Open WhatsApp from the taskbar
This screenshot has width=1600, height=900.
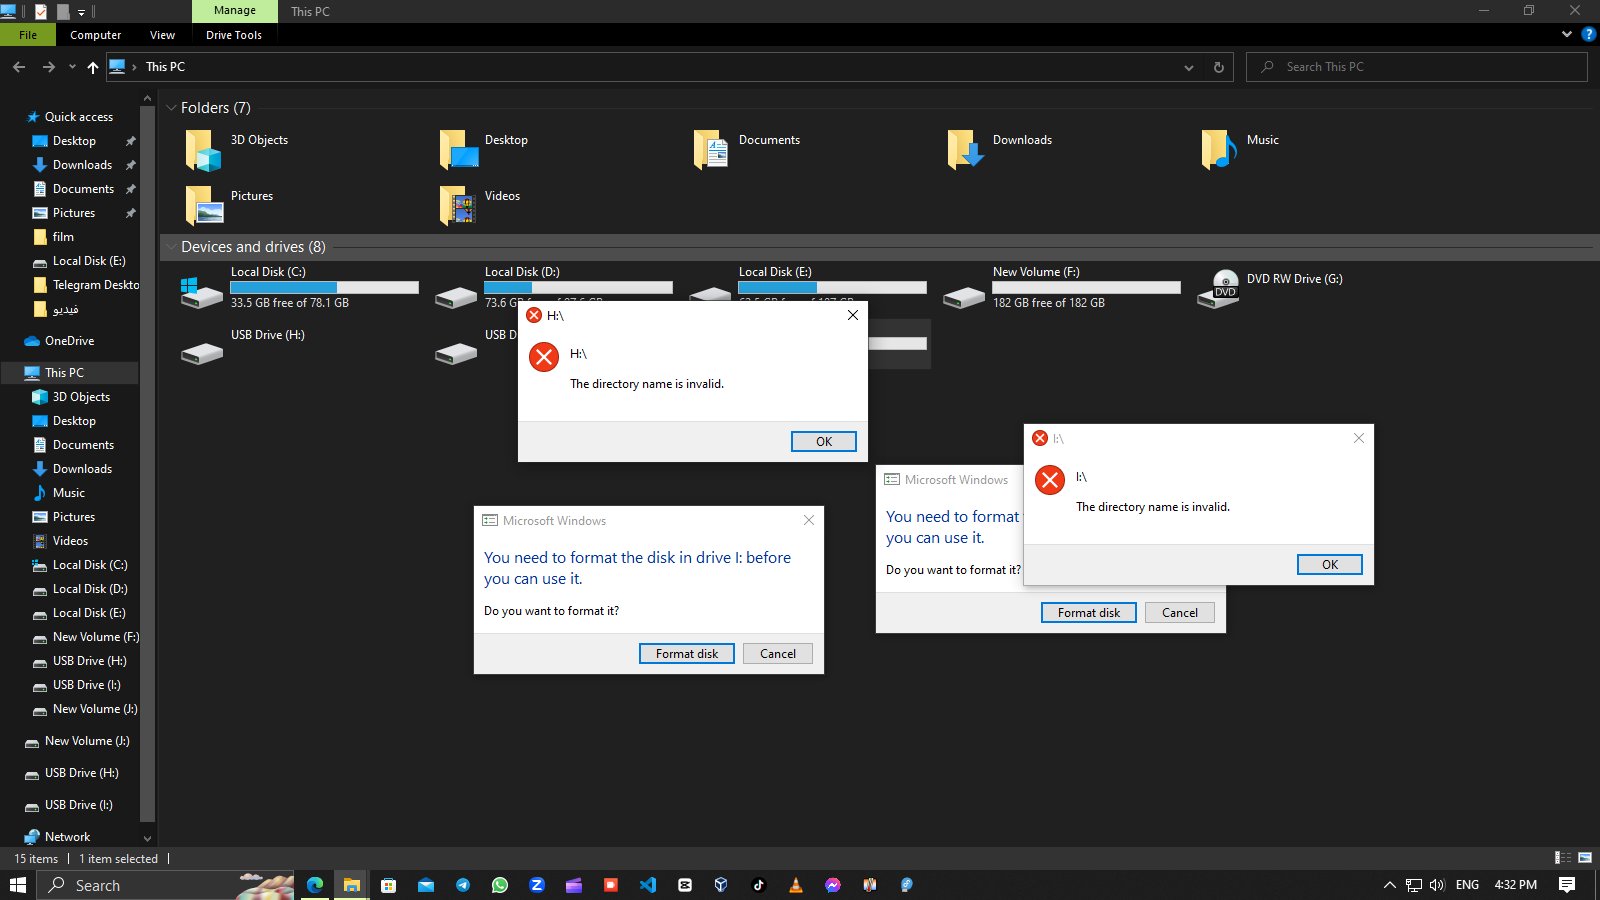499,884
